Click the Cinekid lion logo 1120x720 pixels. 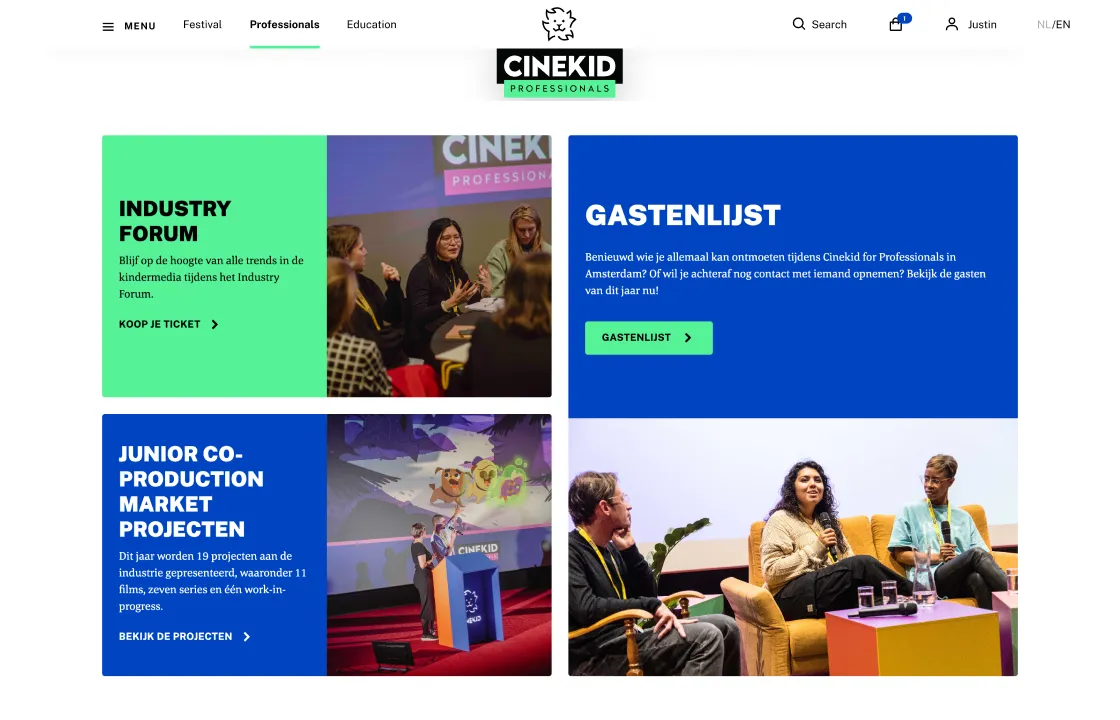click(x=559, y=24)
